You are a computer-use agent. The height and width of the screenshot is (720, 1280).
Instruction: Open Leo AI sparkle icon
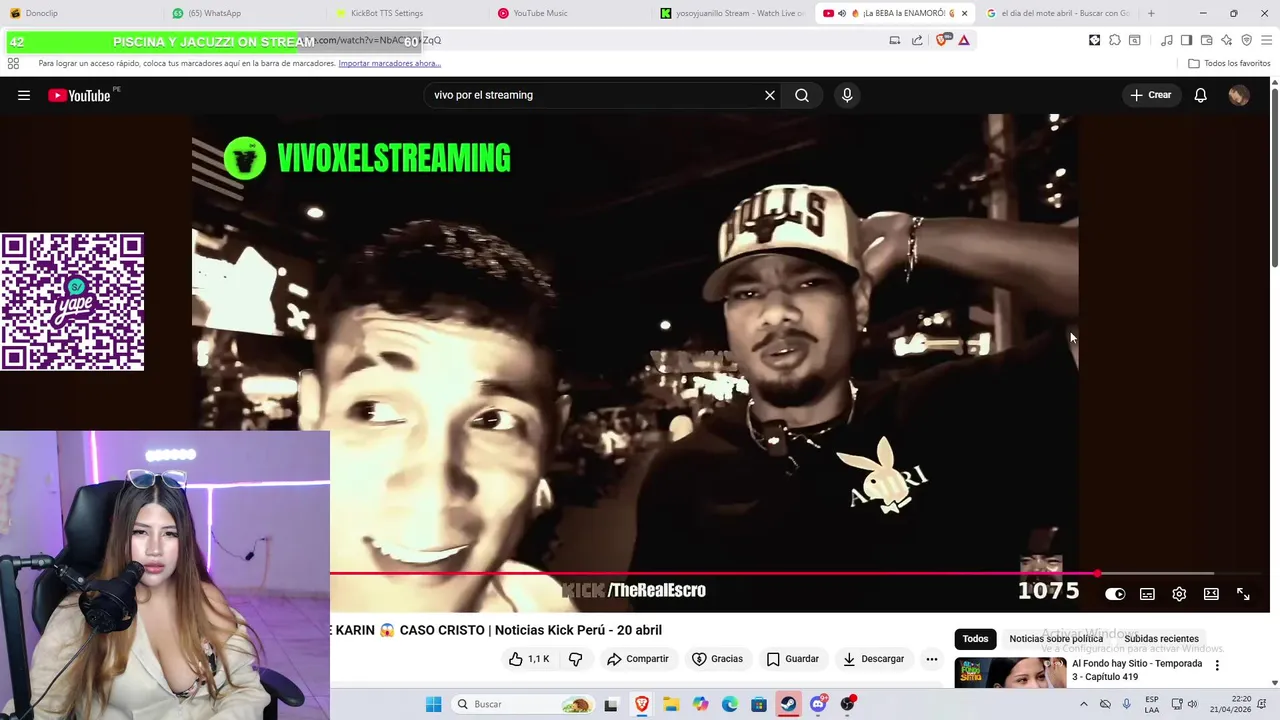[1226, 40]
